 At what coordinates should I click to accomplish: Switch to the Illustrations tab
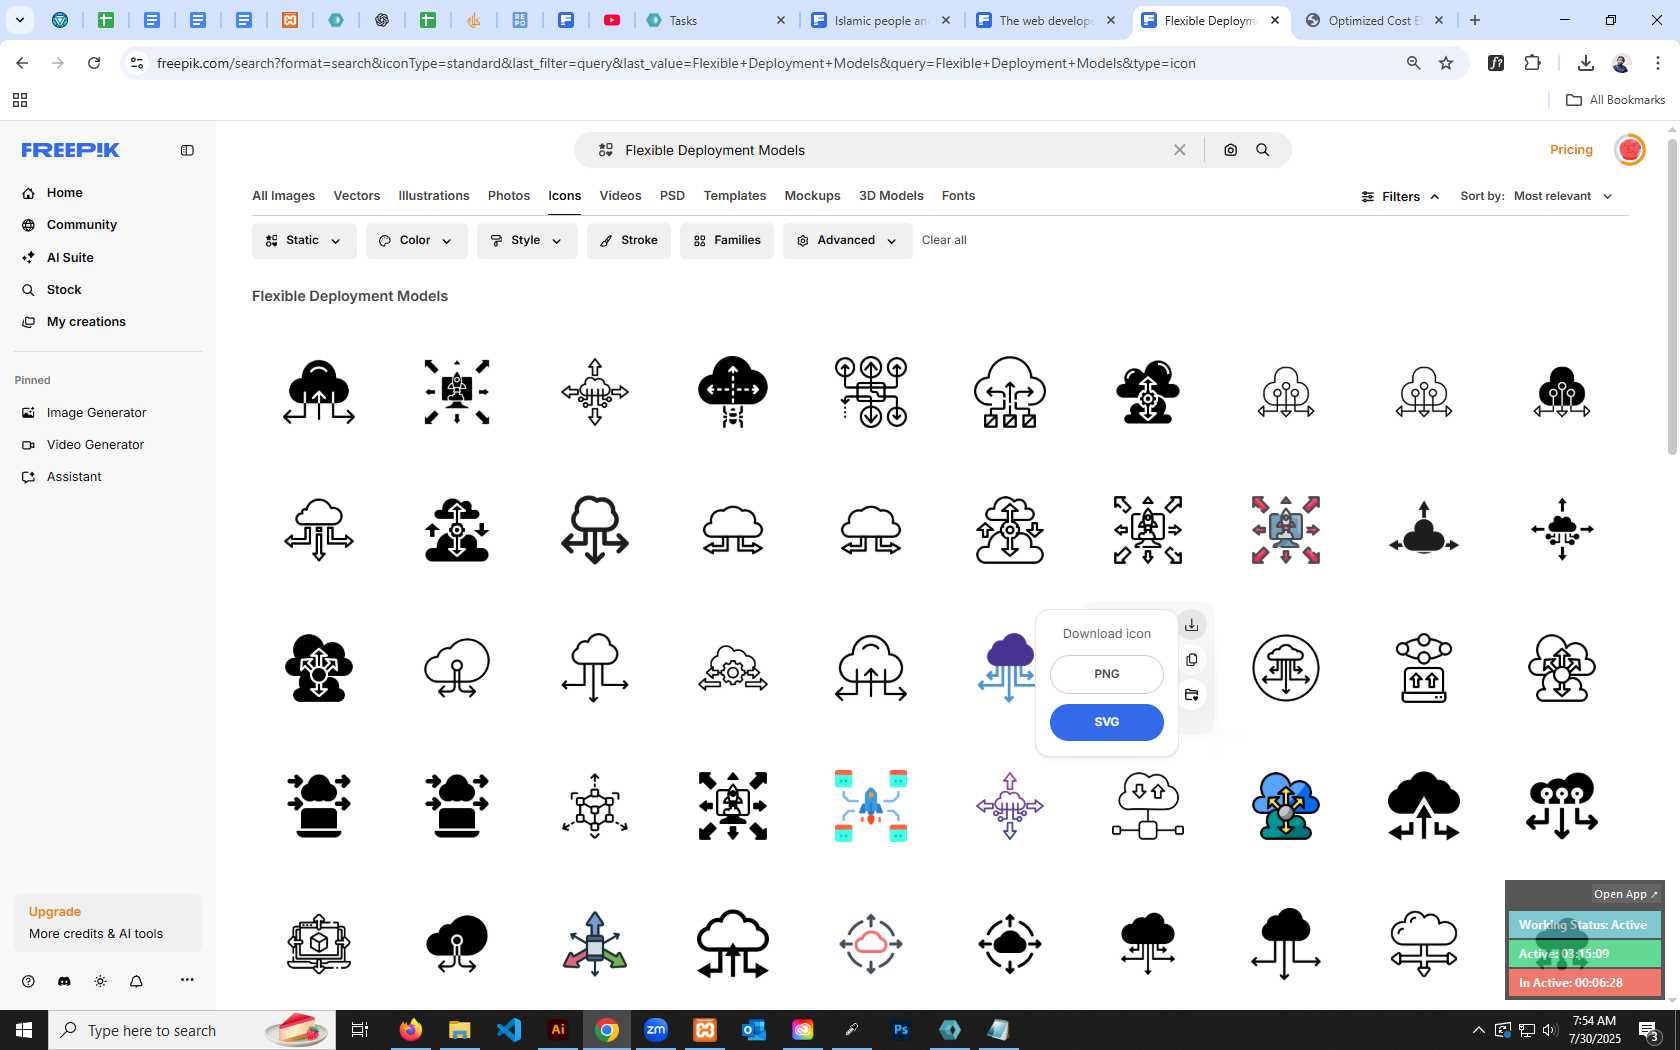pos(434,196)
